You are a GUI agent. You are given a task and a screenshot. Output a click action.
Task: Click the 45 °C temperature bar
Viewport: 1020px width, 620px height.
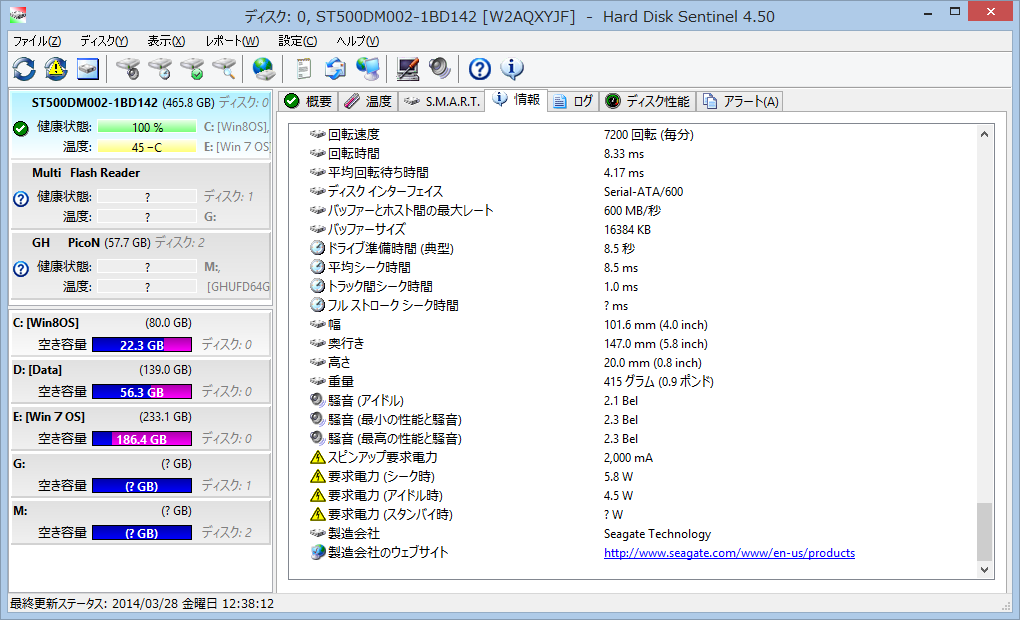click(x=147, y=147)
